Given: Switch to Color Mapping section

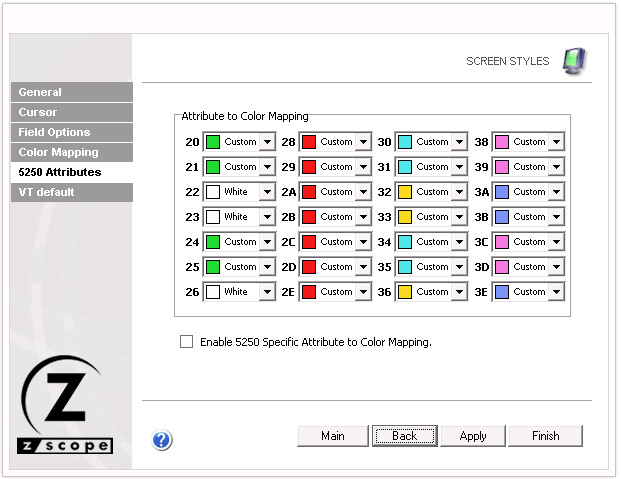Looking at the screenshot, I should (x=72, y=152).
